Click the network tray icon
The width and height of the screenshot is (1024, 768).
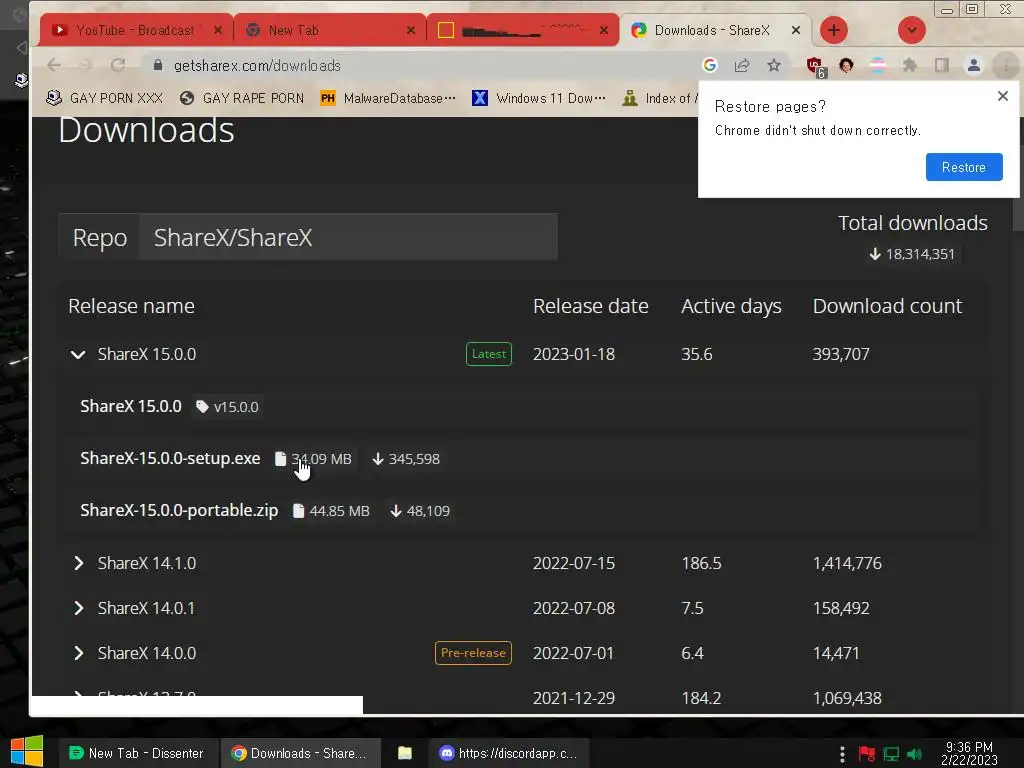coord(891,754)
